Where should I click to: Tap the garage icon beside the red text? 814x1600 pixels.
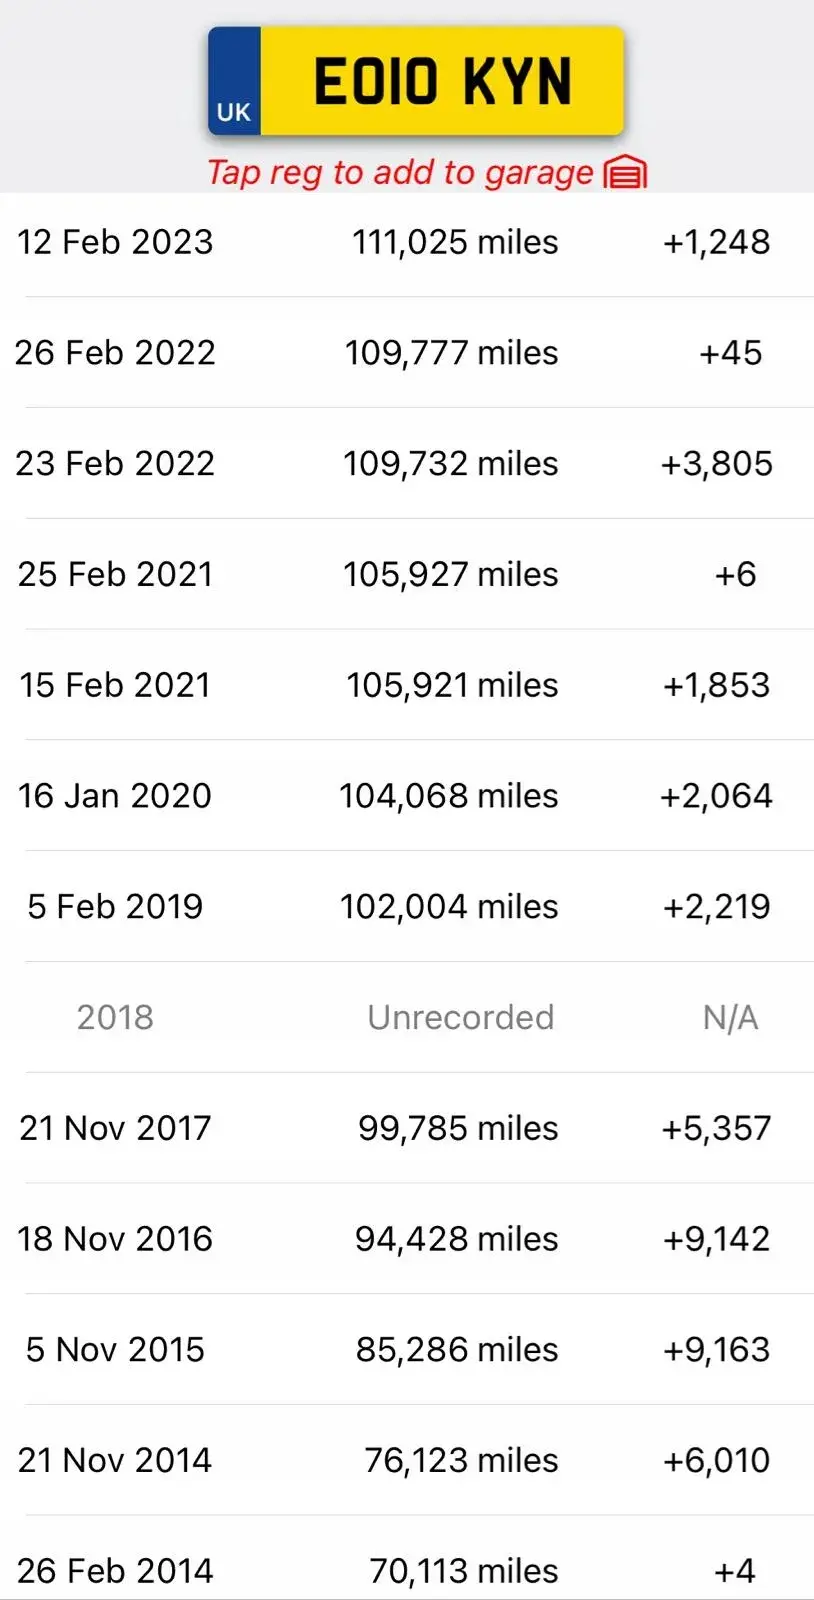(x=625, y=172)
